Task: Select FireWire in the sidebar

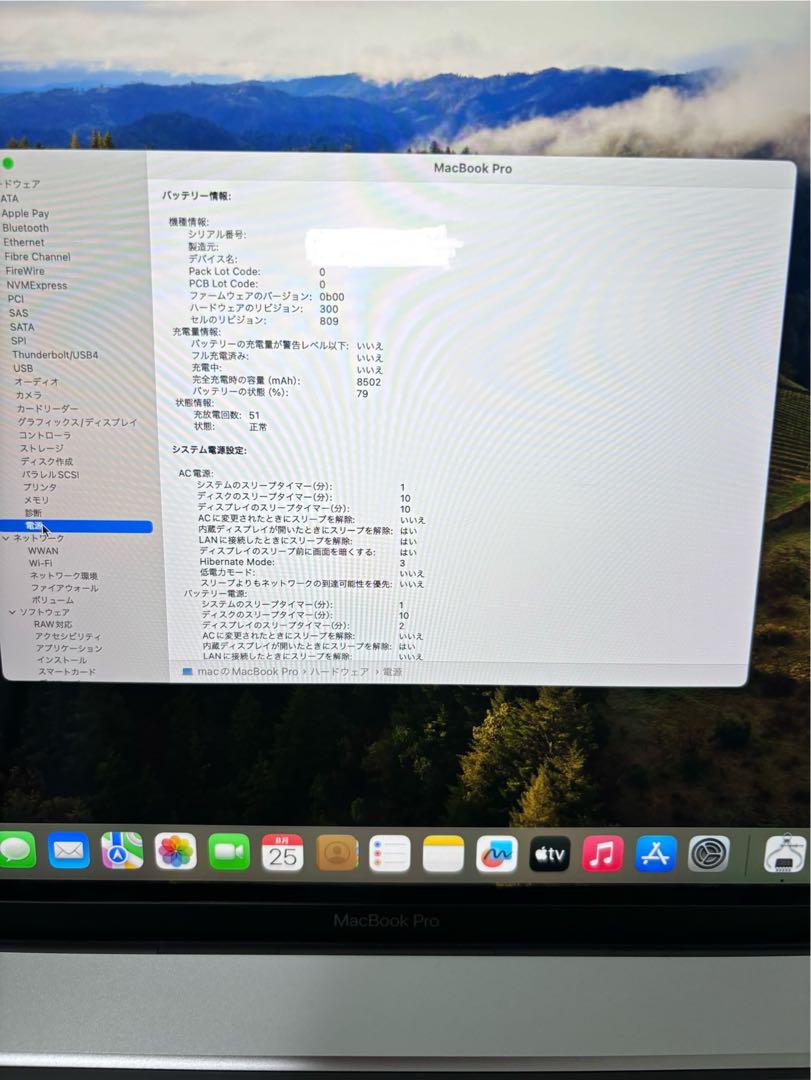Action: pos(25,271)
